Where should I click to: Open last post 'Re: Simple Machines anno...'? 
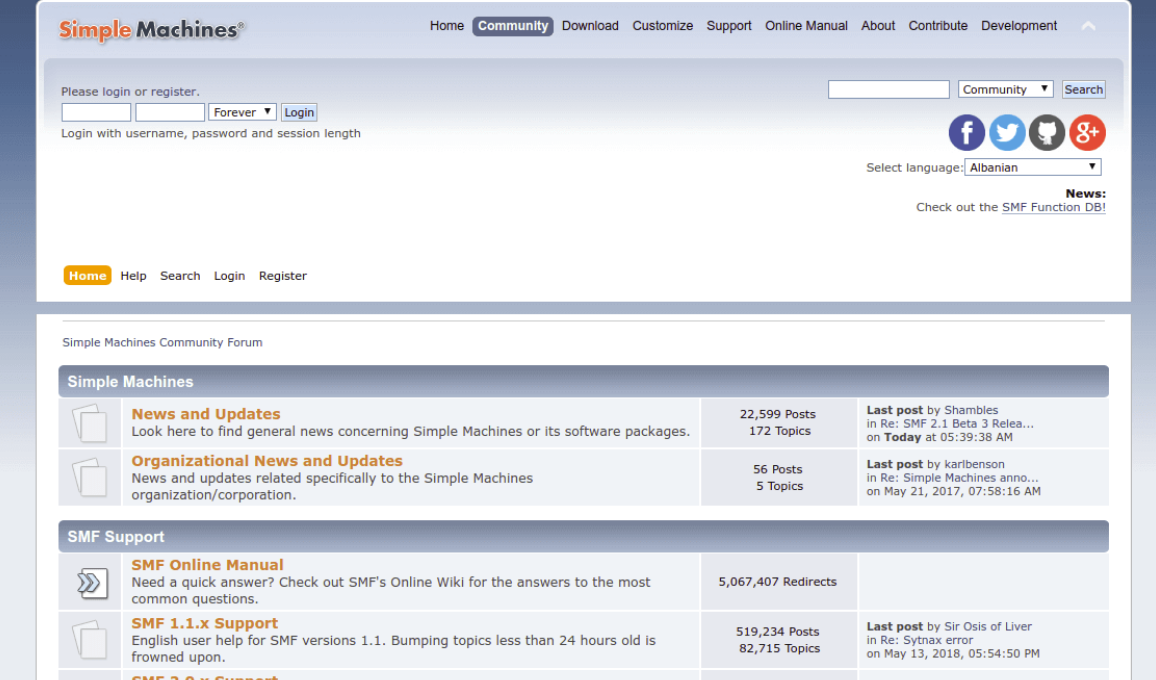pyautogui.click(x=959, y=478)
